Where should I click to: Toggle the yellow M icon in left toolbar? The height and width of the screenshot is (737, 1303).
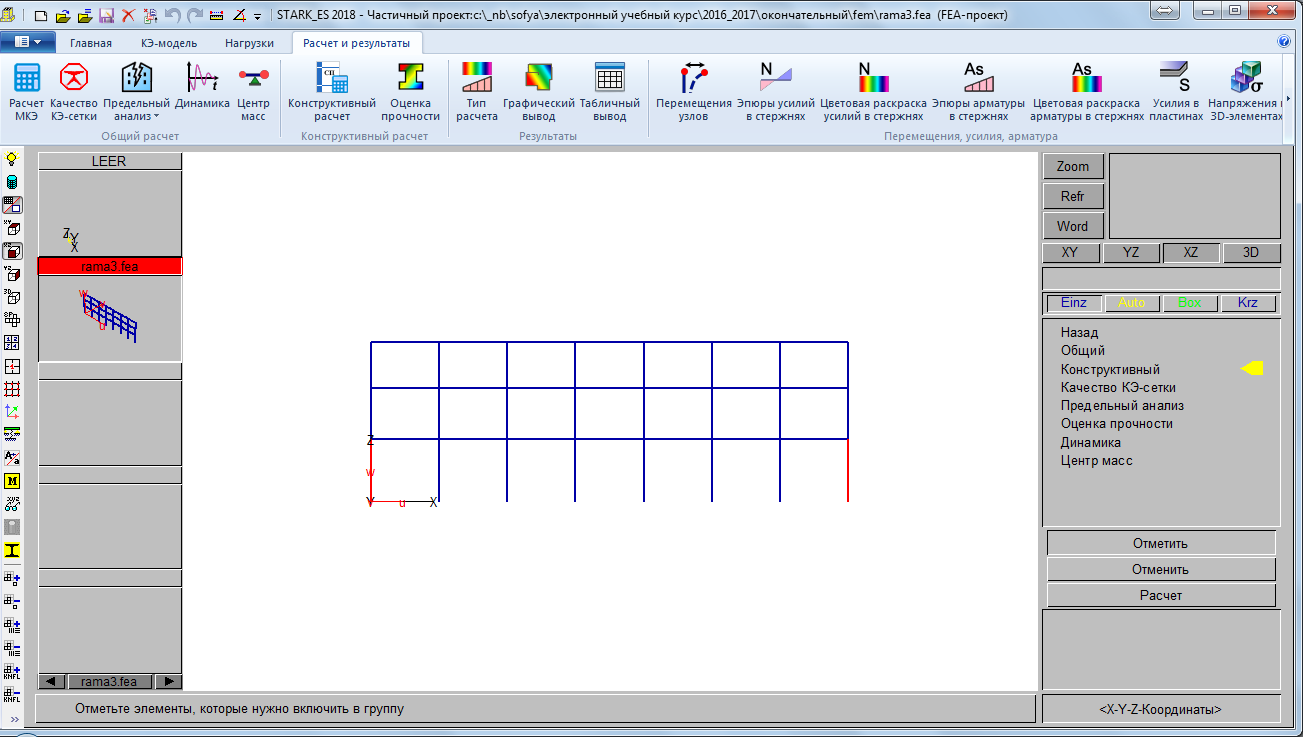pos(12,481)
